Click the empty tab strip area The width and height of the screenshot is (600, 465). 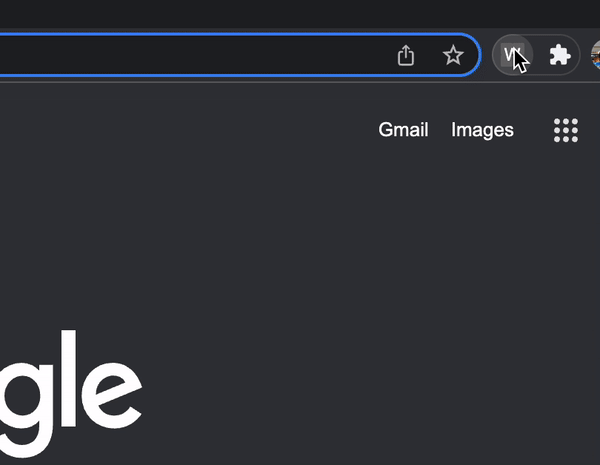pyautogui.click(x=300, y=13)
